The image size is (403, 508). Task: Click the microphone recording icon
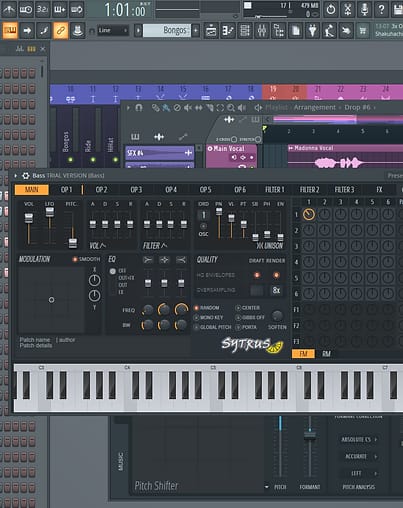click(x=365, y=9)
